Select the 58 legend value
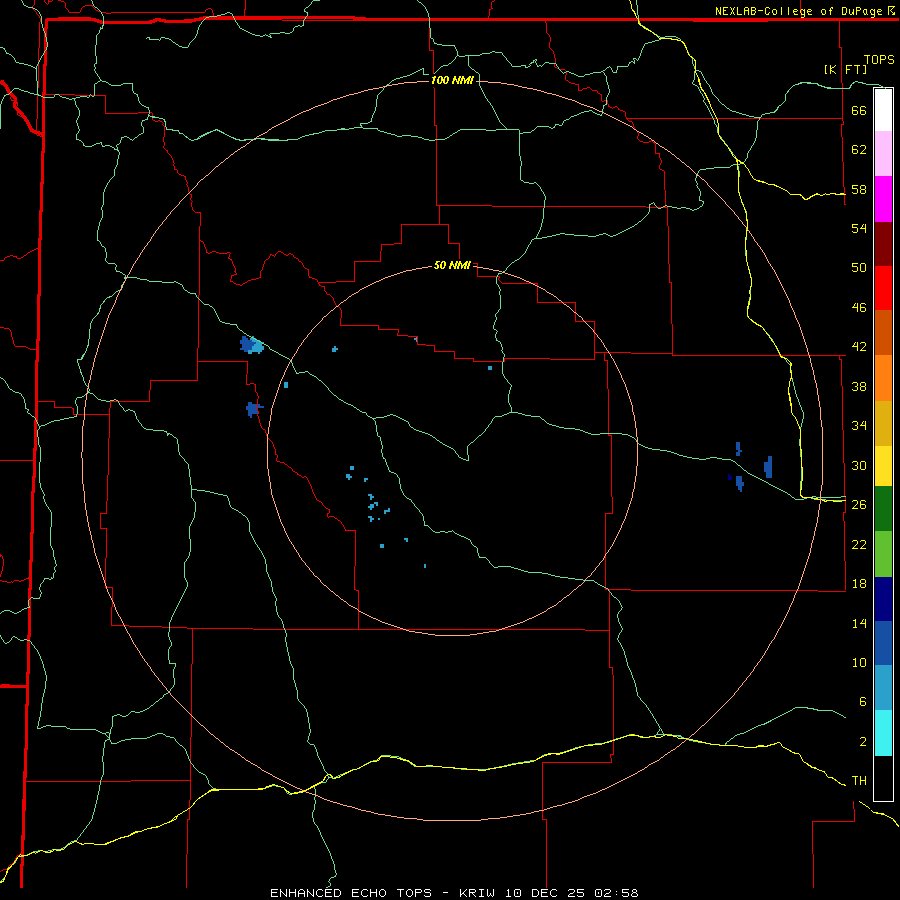 click(x=859, y=189)
